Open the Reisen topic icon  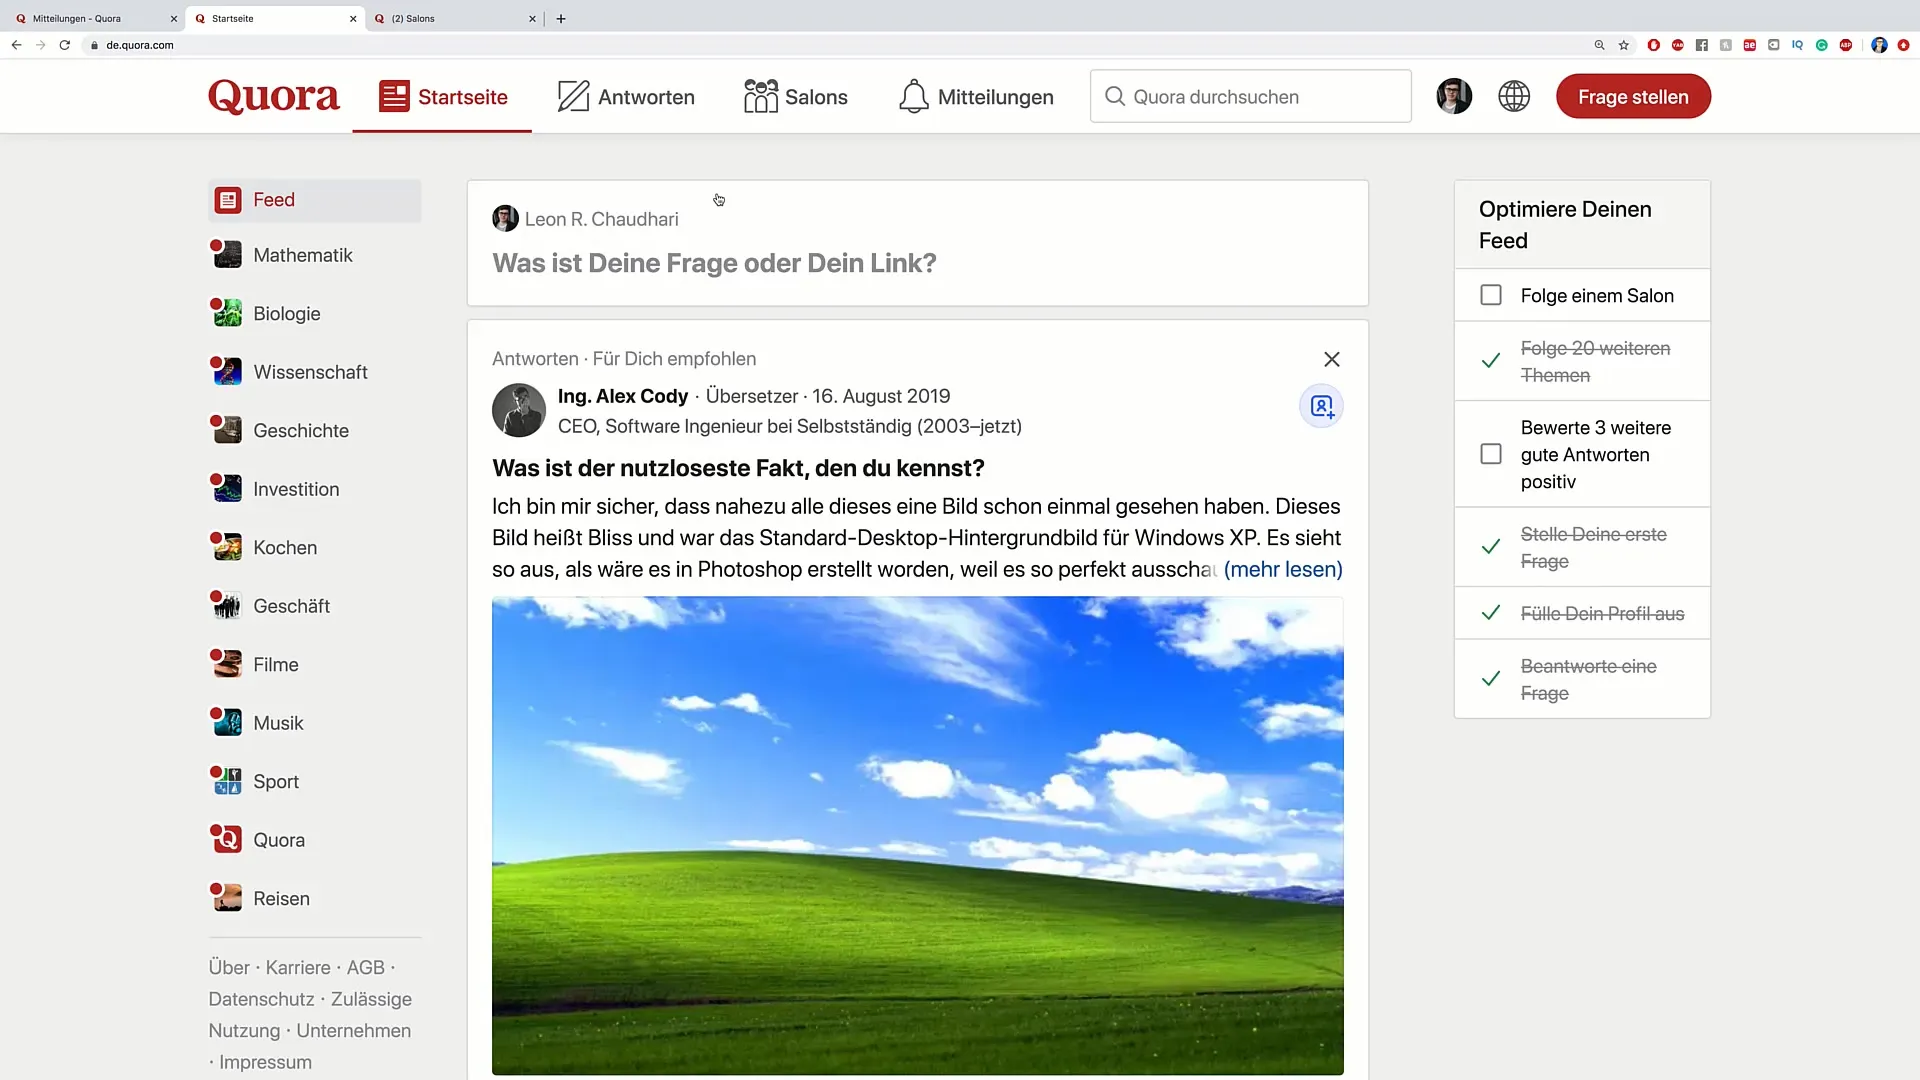[227, 898]
